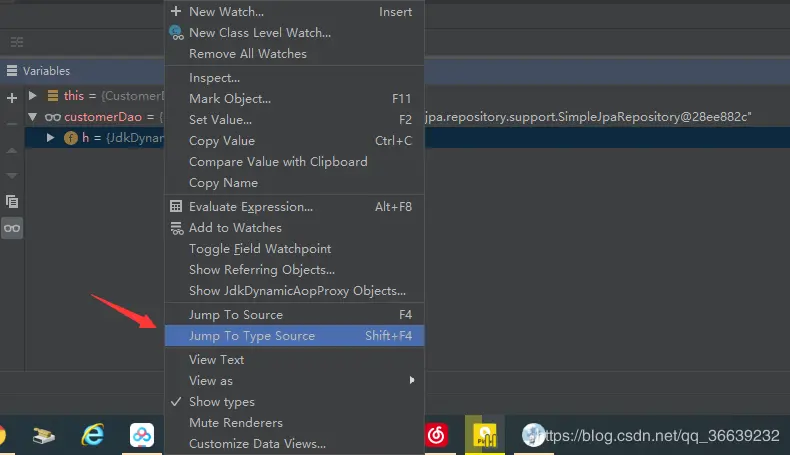Choose New Watch... from the context menu
The image size is (790, 455).
[x=294, y=12]
